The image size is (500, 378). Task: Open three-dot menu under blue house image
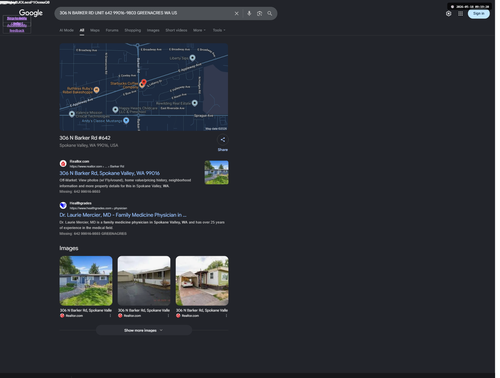click(x=110, y=316)
